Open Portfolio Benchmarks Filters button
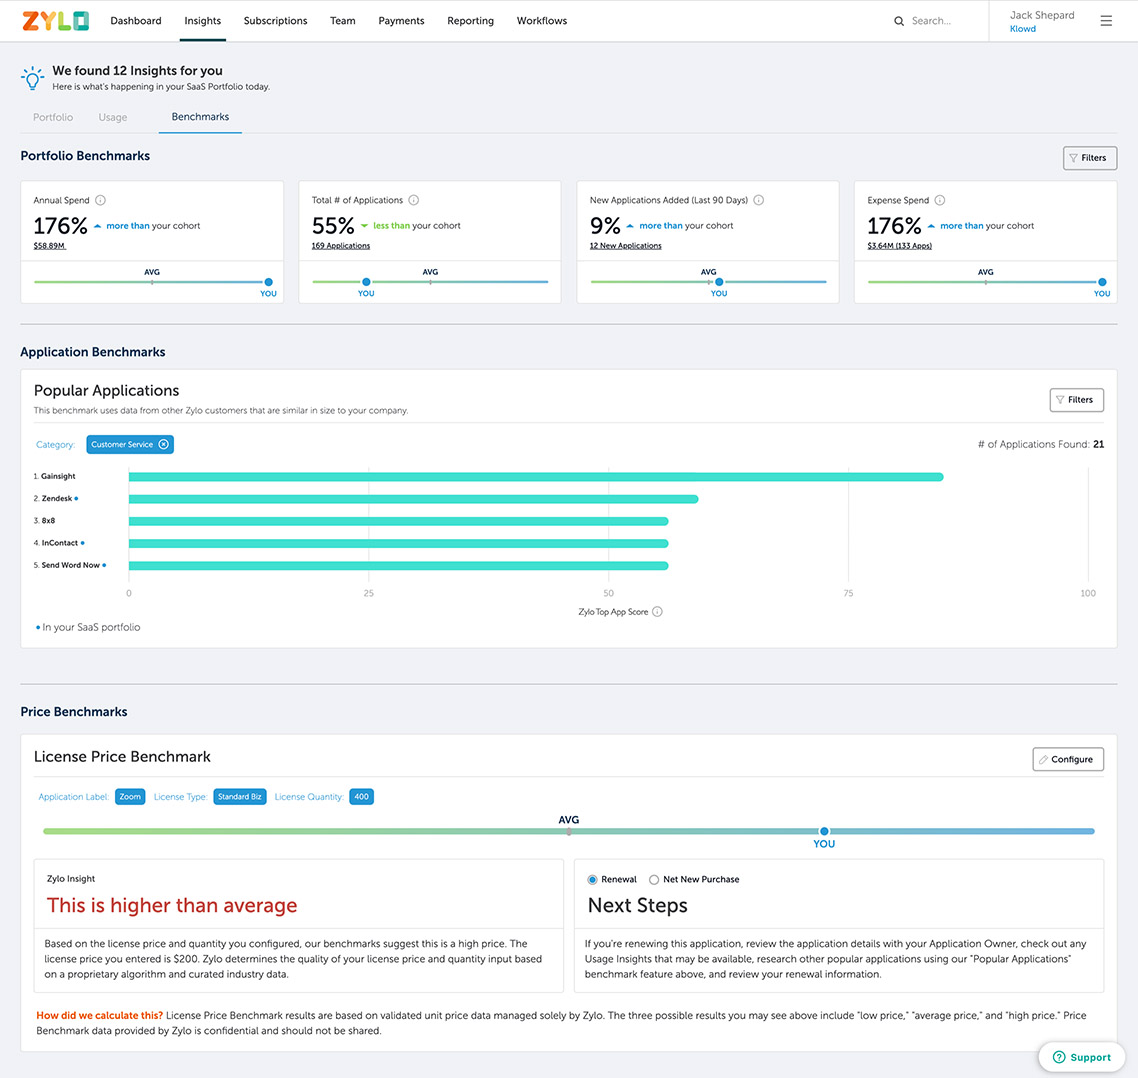Screen dimensions: 1138x1078 click(1089, 158)
